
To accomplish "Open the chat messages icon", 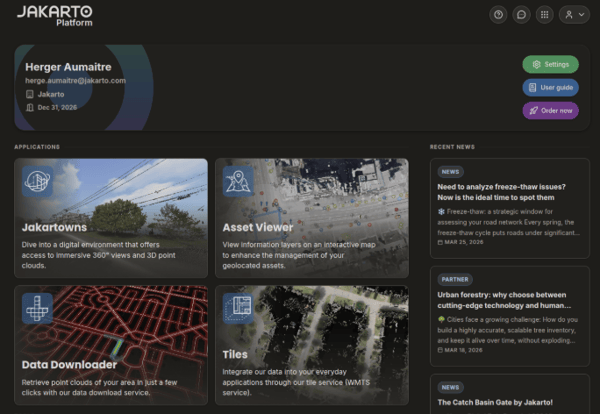I will [521, 15].
